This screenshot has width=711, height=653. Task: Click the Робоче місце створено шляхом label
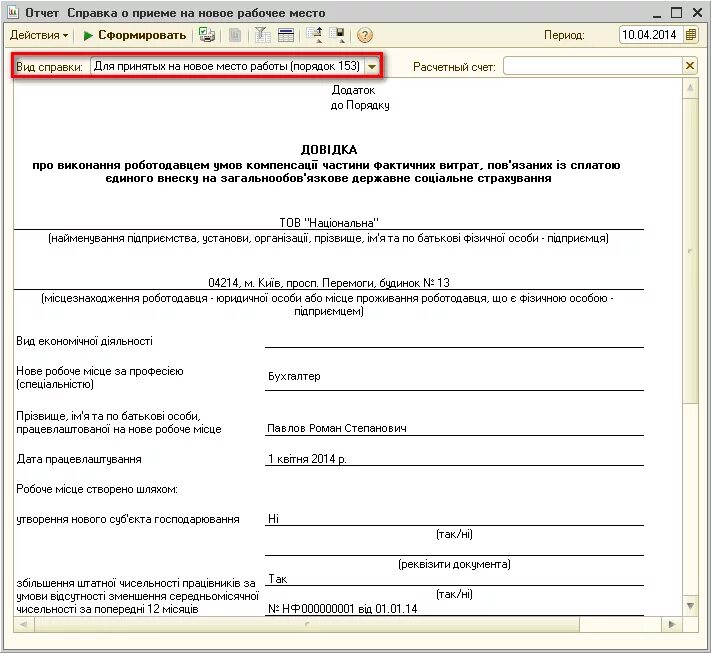tap(97, 489)
